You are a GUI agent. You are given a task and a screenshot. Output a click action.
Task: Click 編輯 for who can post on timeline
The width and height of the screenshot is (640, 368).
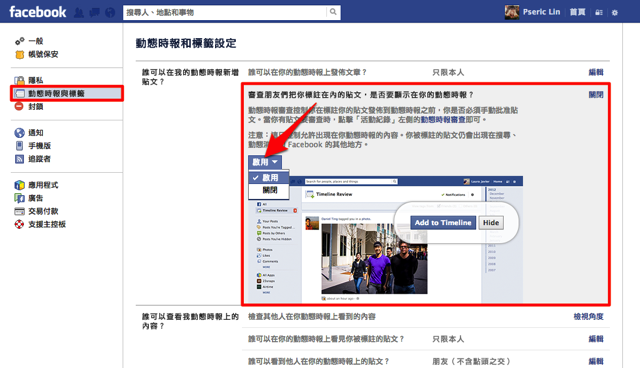[x=596, y=72]
